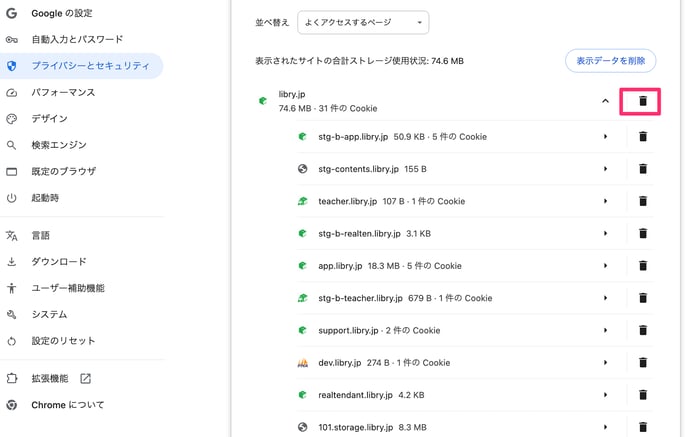The width and height of the screenshot is (688, 437).
Task: Delete support.libry.jp data via trash icon
Action: click(x=643, y=330)
